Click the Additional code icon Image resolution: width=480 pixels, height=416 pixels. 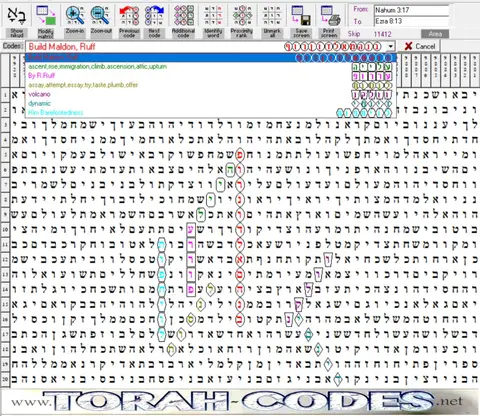tap(183, 15)
